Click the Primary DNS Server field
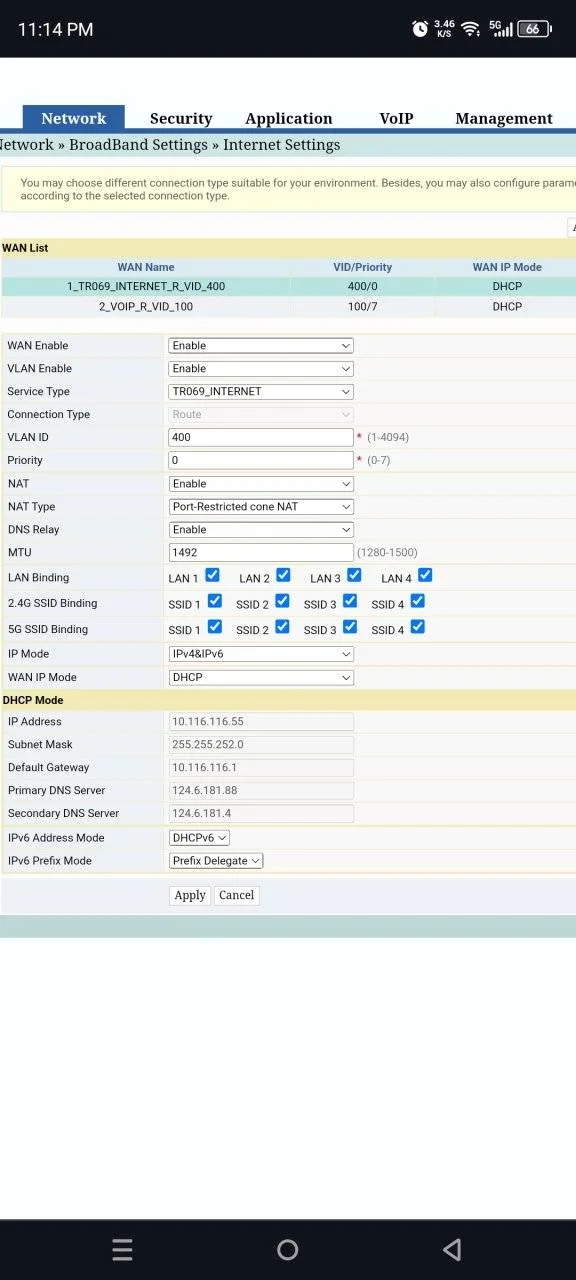The height and width of the screenshot is (1280, 576). click(x=261, y=791)
